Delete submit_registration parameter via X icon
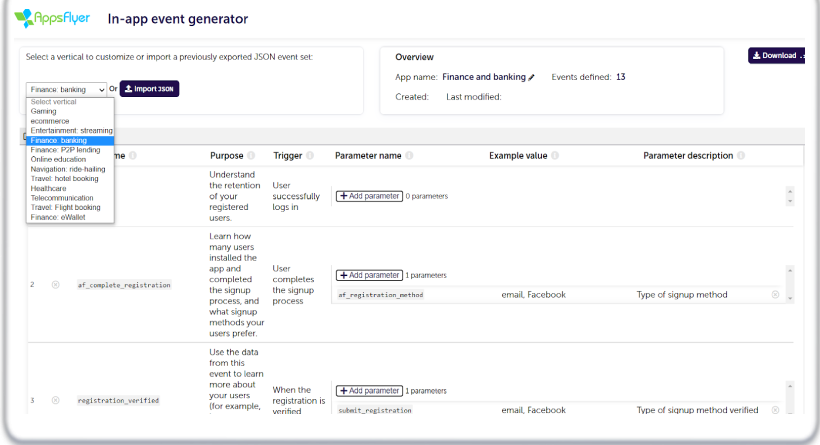Screen dimensions: 820x445 coord(776,410)
